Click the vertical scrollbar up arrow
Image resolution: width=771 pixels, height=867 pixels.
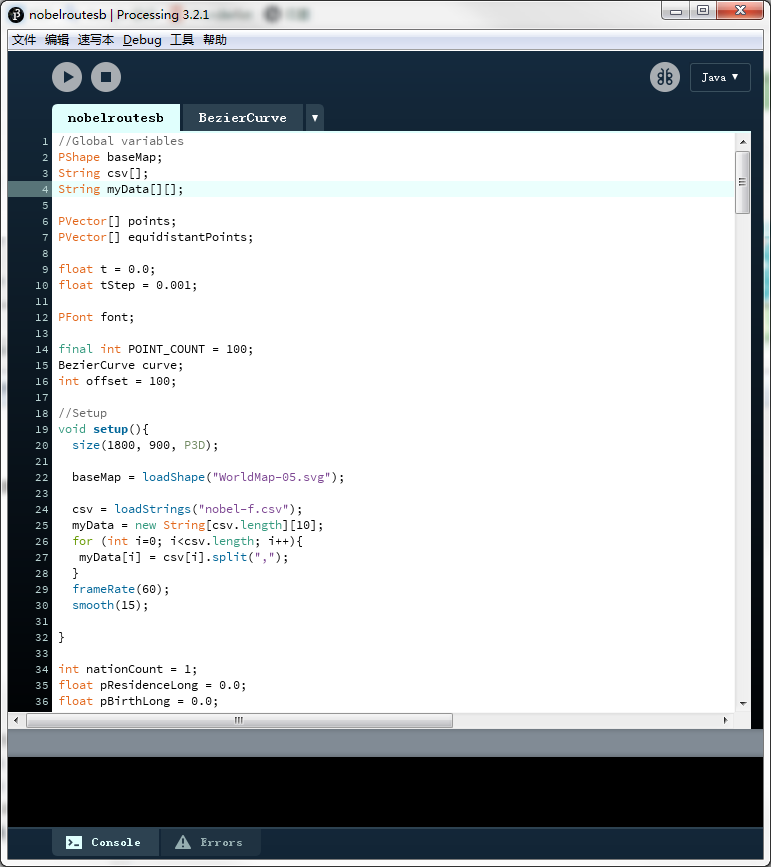pos(743,142)
